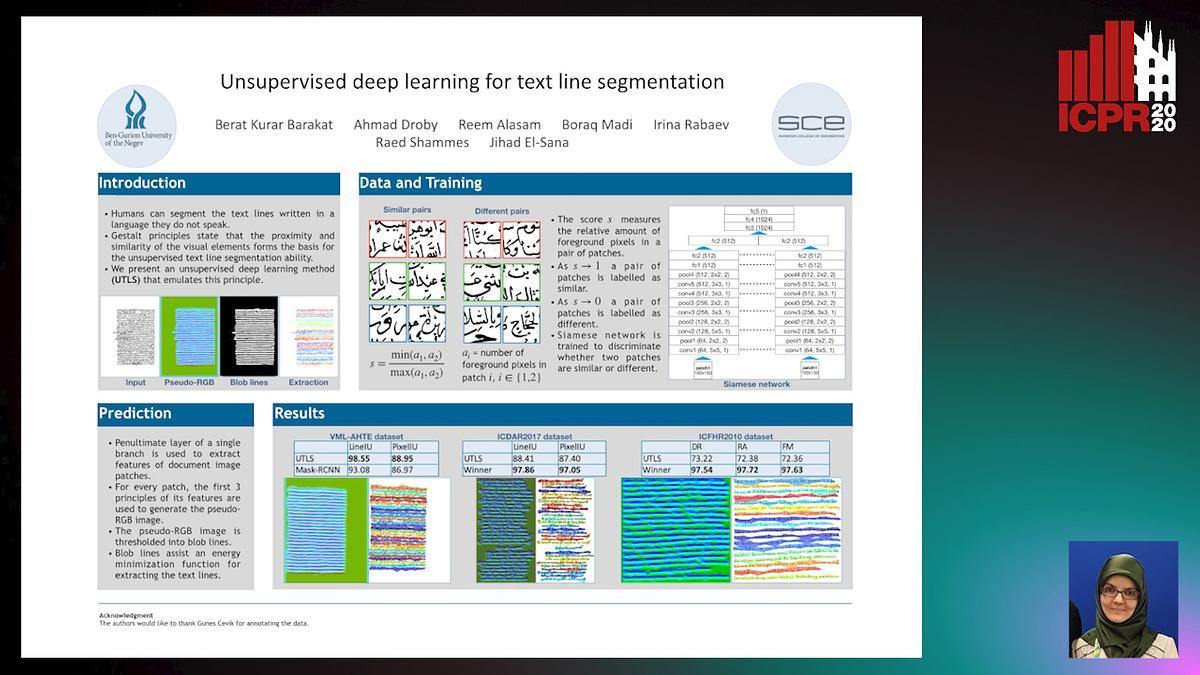Click the VML-AHTE pseudo-RGB result image on green
The image size is (1200, 675).
pos(324,531)
